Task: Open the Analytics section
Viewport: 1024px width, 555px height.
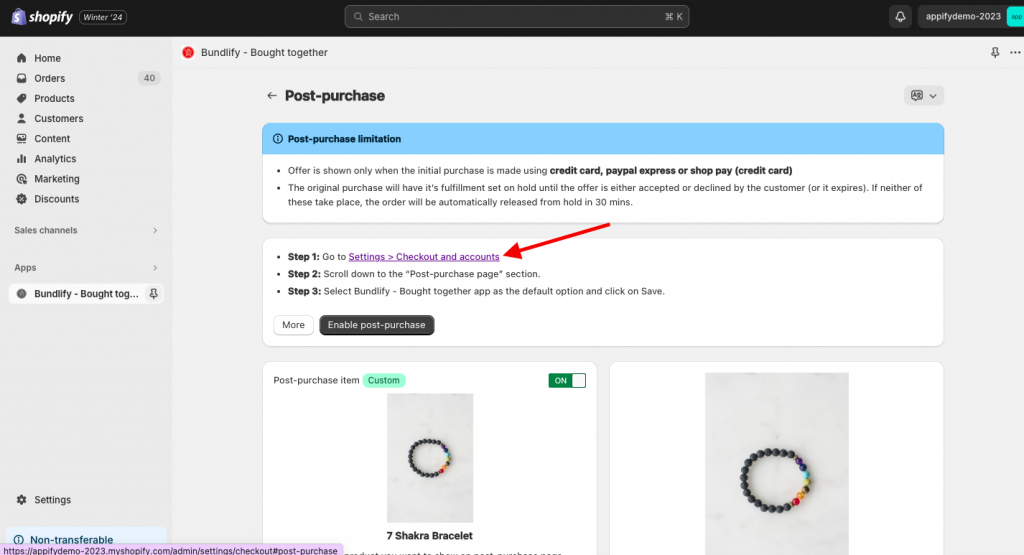Action: click(x=55, y=159)
